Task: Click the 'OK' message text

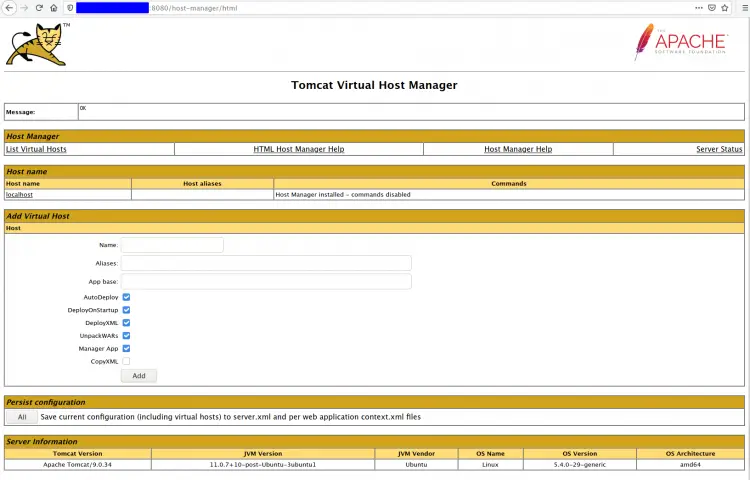Action: coord(83,108)
